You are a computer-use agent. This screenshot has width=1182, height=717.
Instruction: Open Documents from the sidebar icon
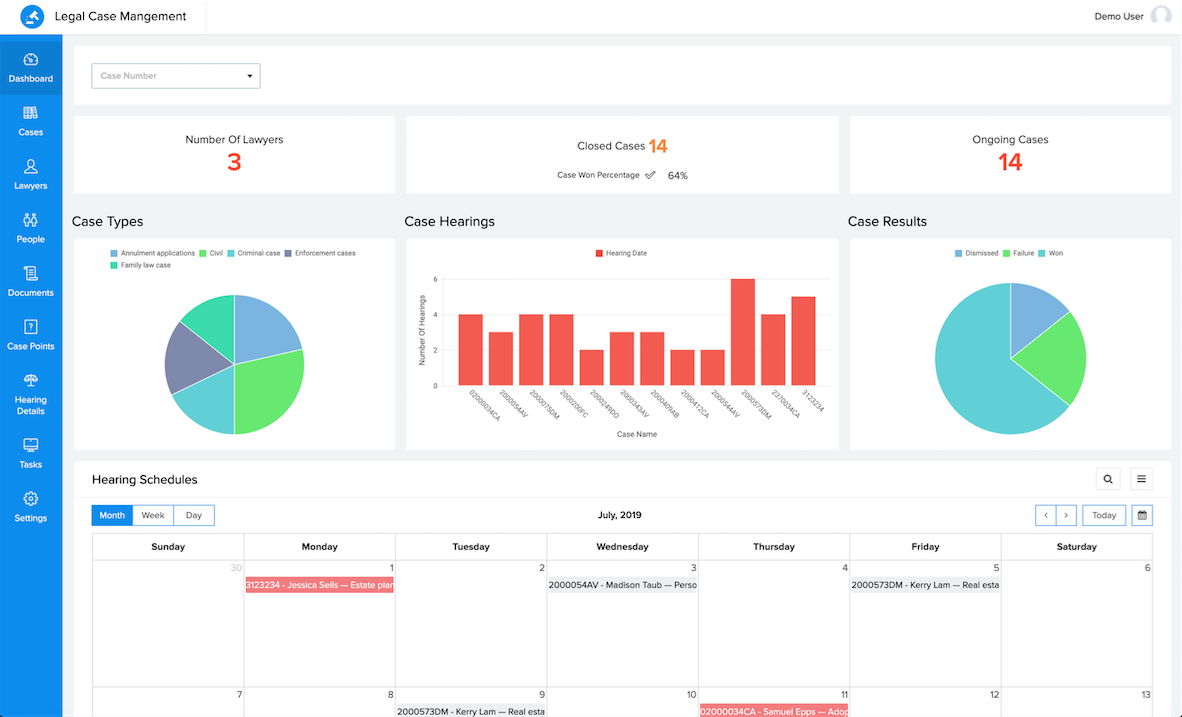[x=31, y=274]
